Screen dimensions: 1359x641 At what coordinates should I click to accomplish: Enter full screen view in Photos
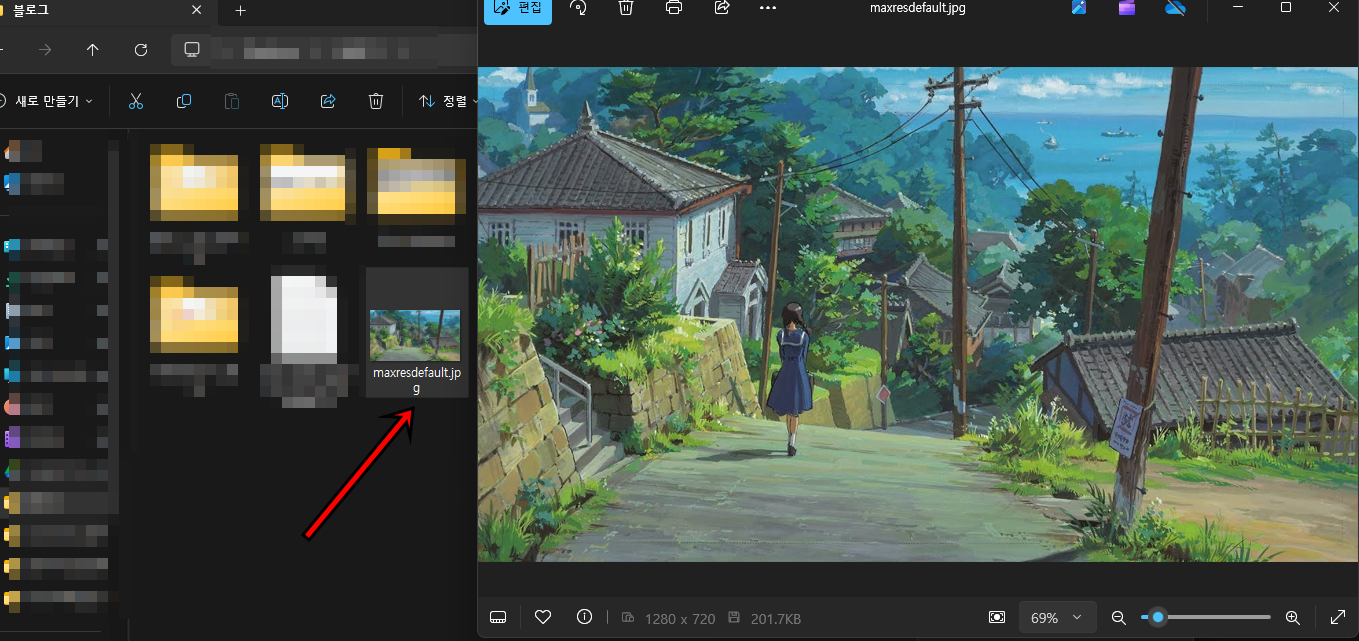coord(1338,618)
